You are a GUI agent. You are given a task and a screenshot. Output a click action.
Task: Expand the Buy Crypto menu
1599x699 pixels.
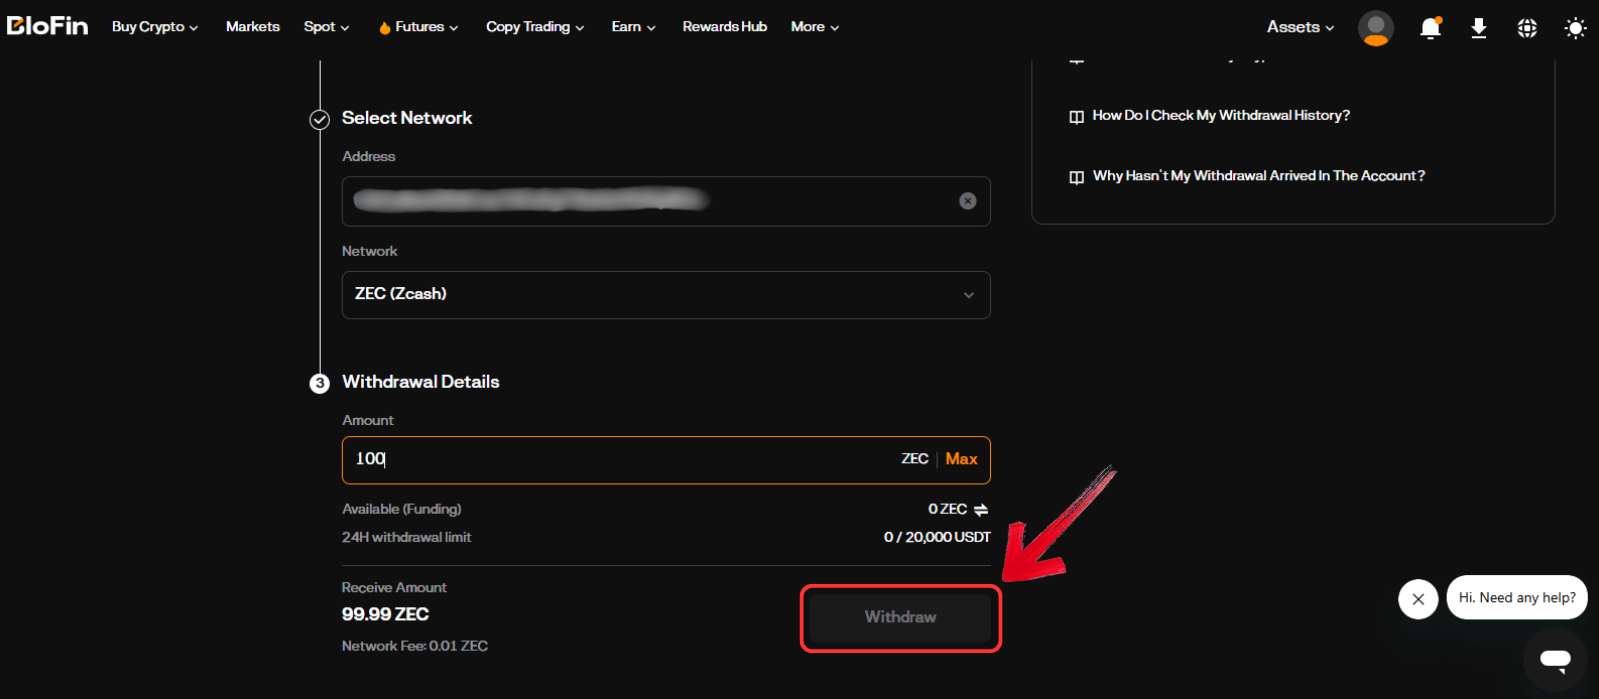[x=154, y=27]
